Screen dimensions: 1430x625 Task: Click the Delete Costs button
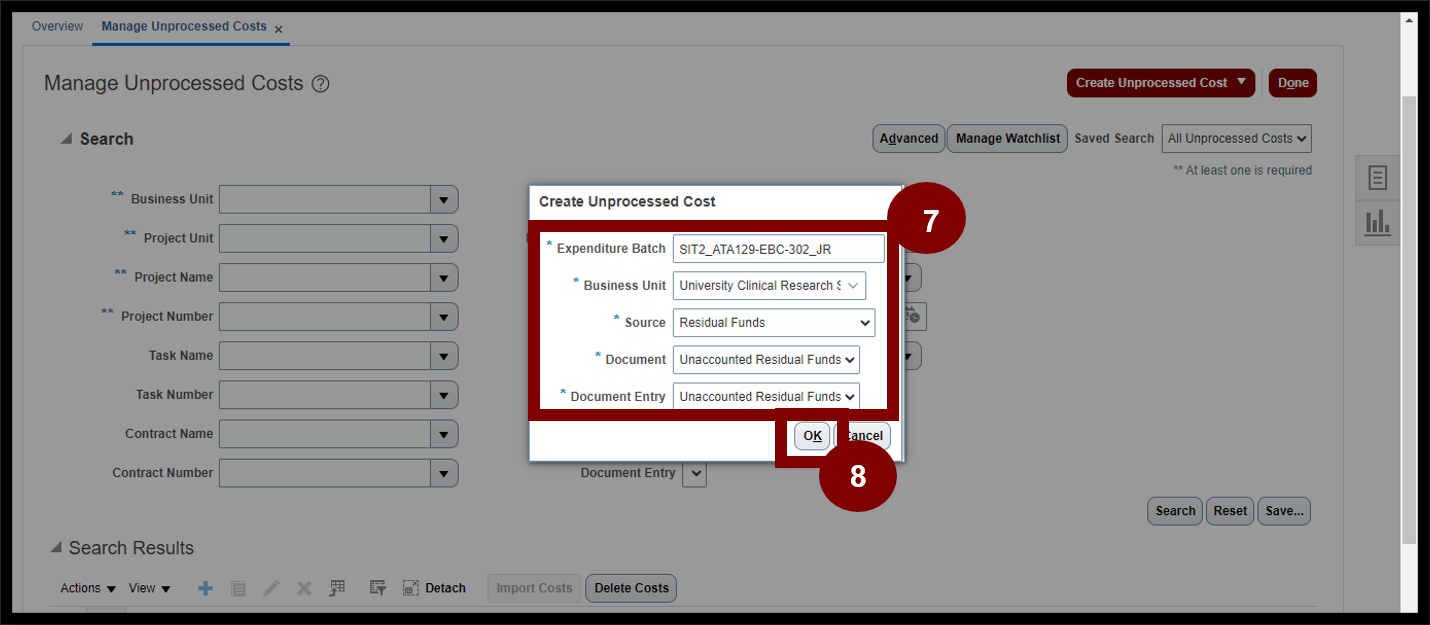pos(631,588)
